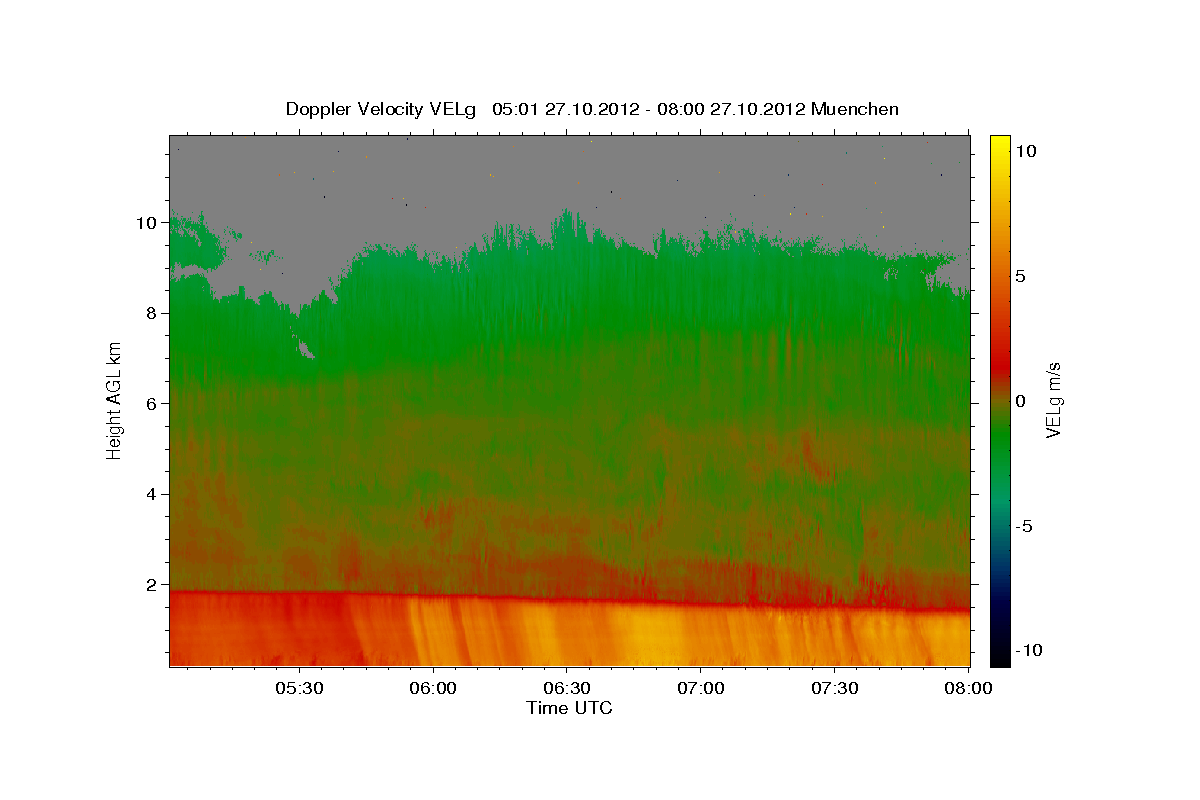This screenshot has width=1200, height=800.
Task: Click the word 'Muenchen' in the title
Action: tap(855, 109)
